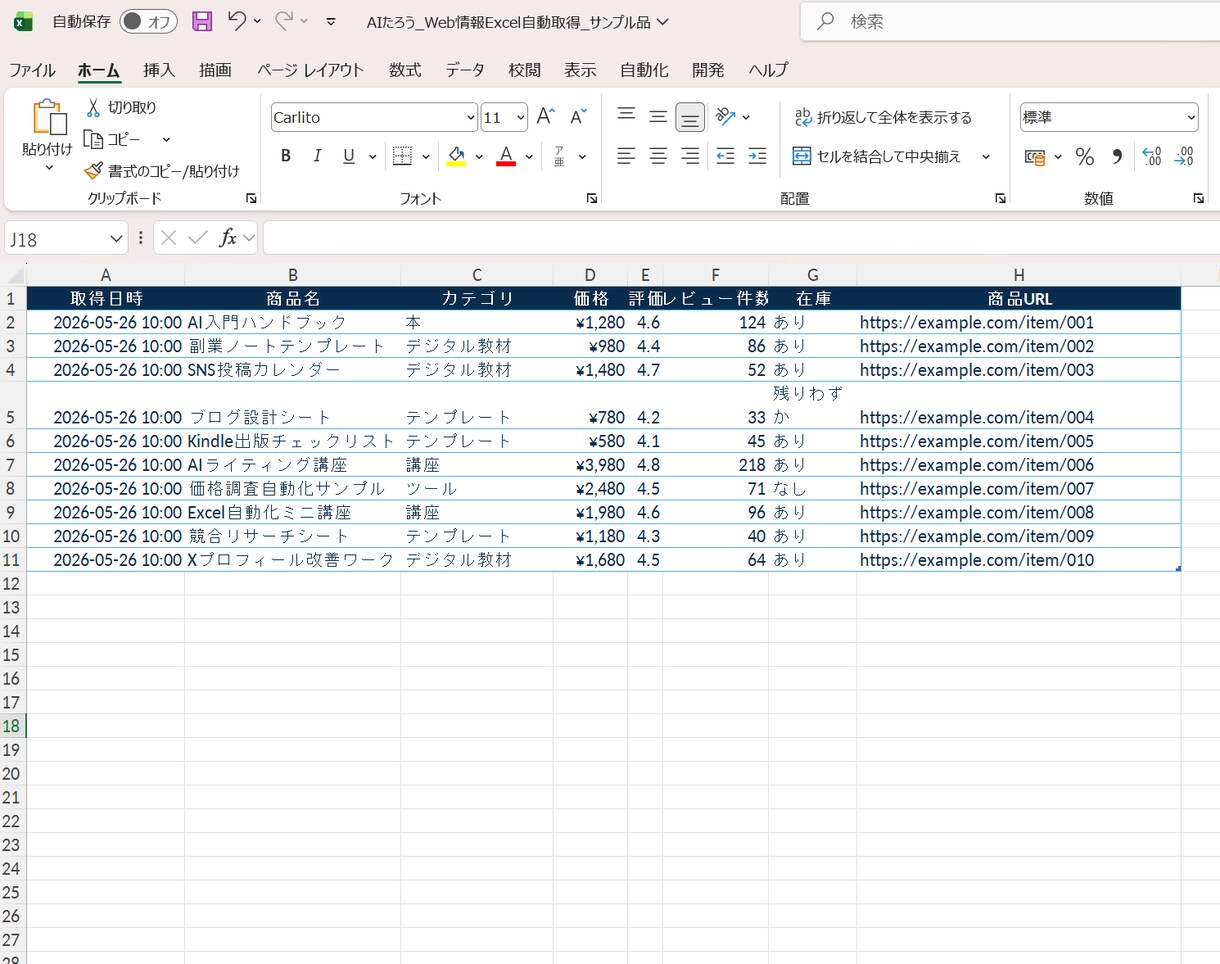
Task: Click the Save floppy disk icon
Action: [202, 21]
